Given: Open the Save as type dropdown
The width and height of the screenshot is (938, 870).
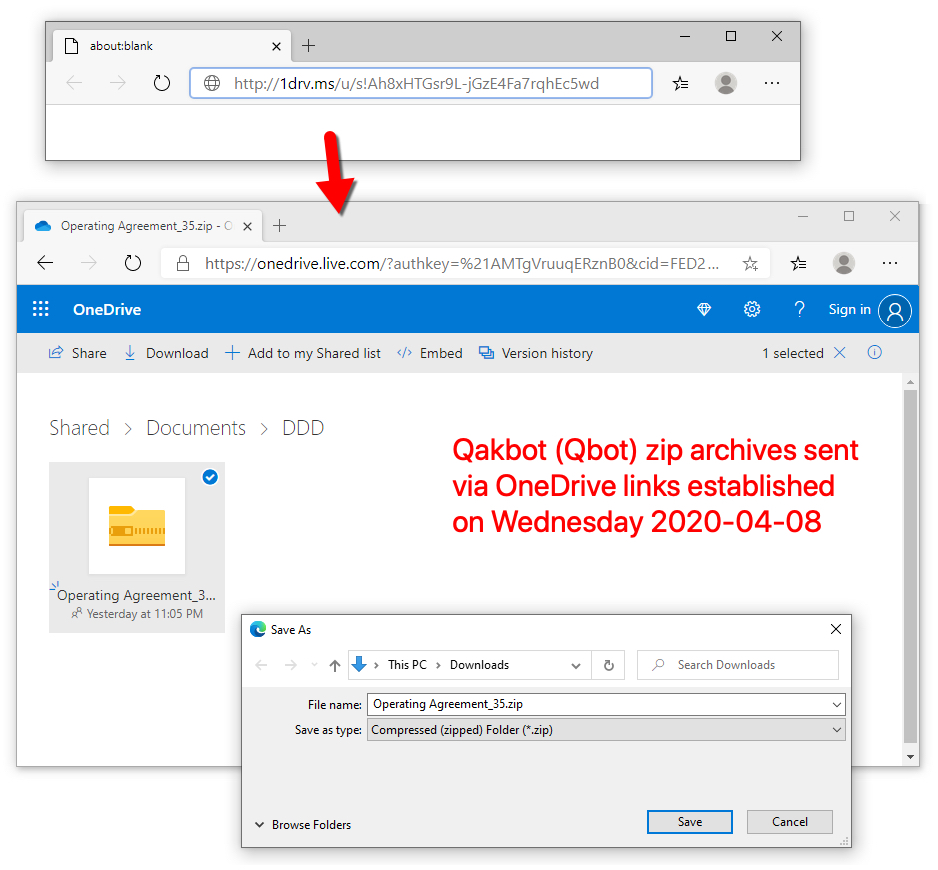Looking at the screenshot, I should coord(606,730).
